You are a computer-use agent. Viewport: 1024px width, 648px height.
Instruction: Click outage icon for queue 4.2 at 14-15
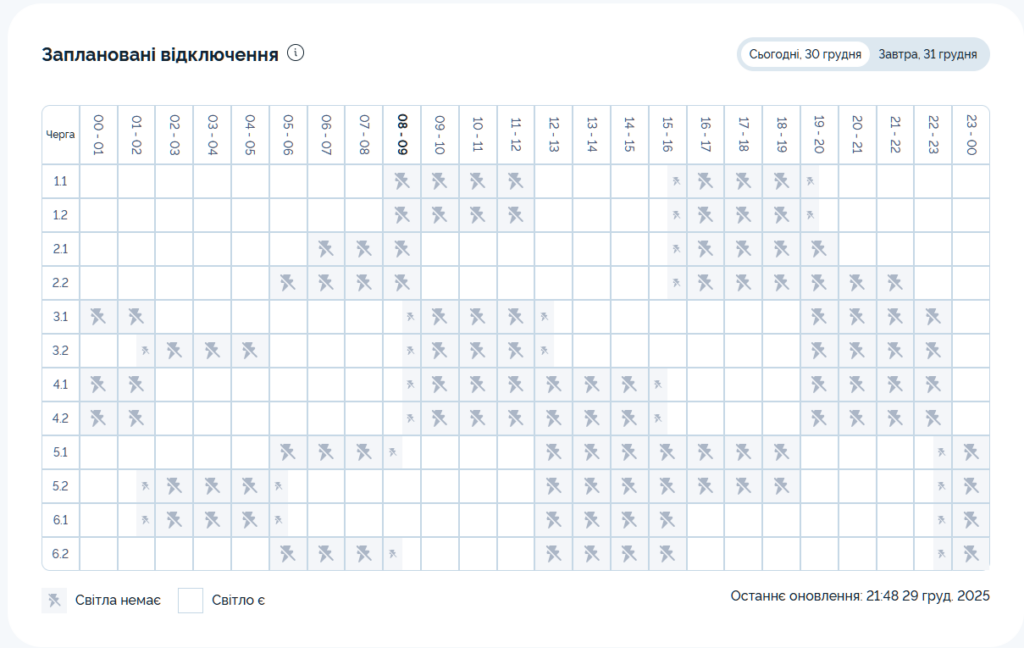click(629, 418)
